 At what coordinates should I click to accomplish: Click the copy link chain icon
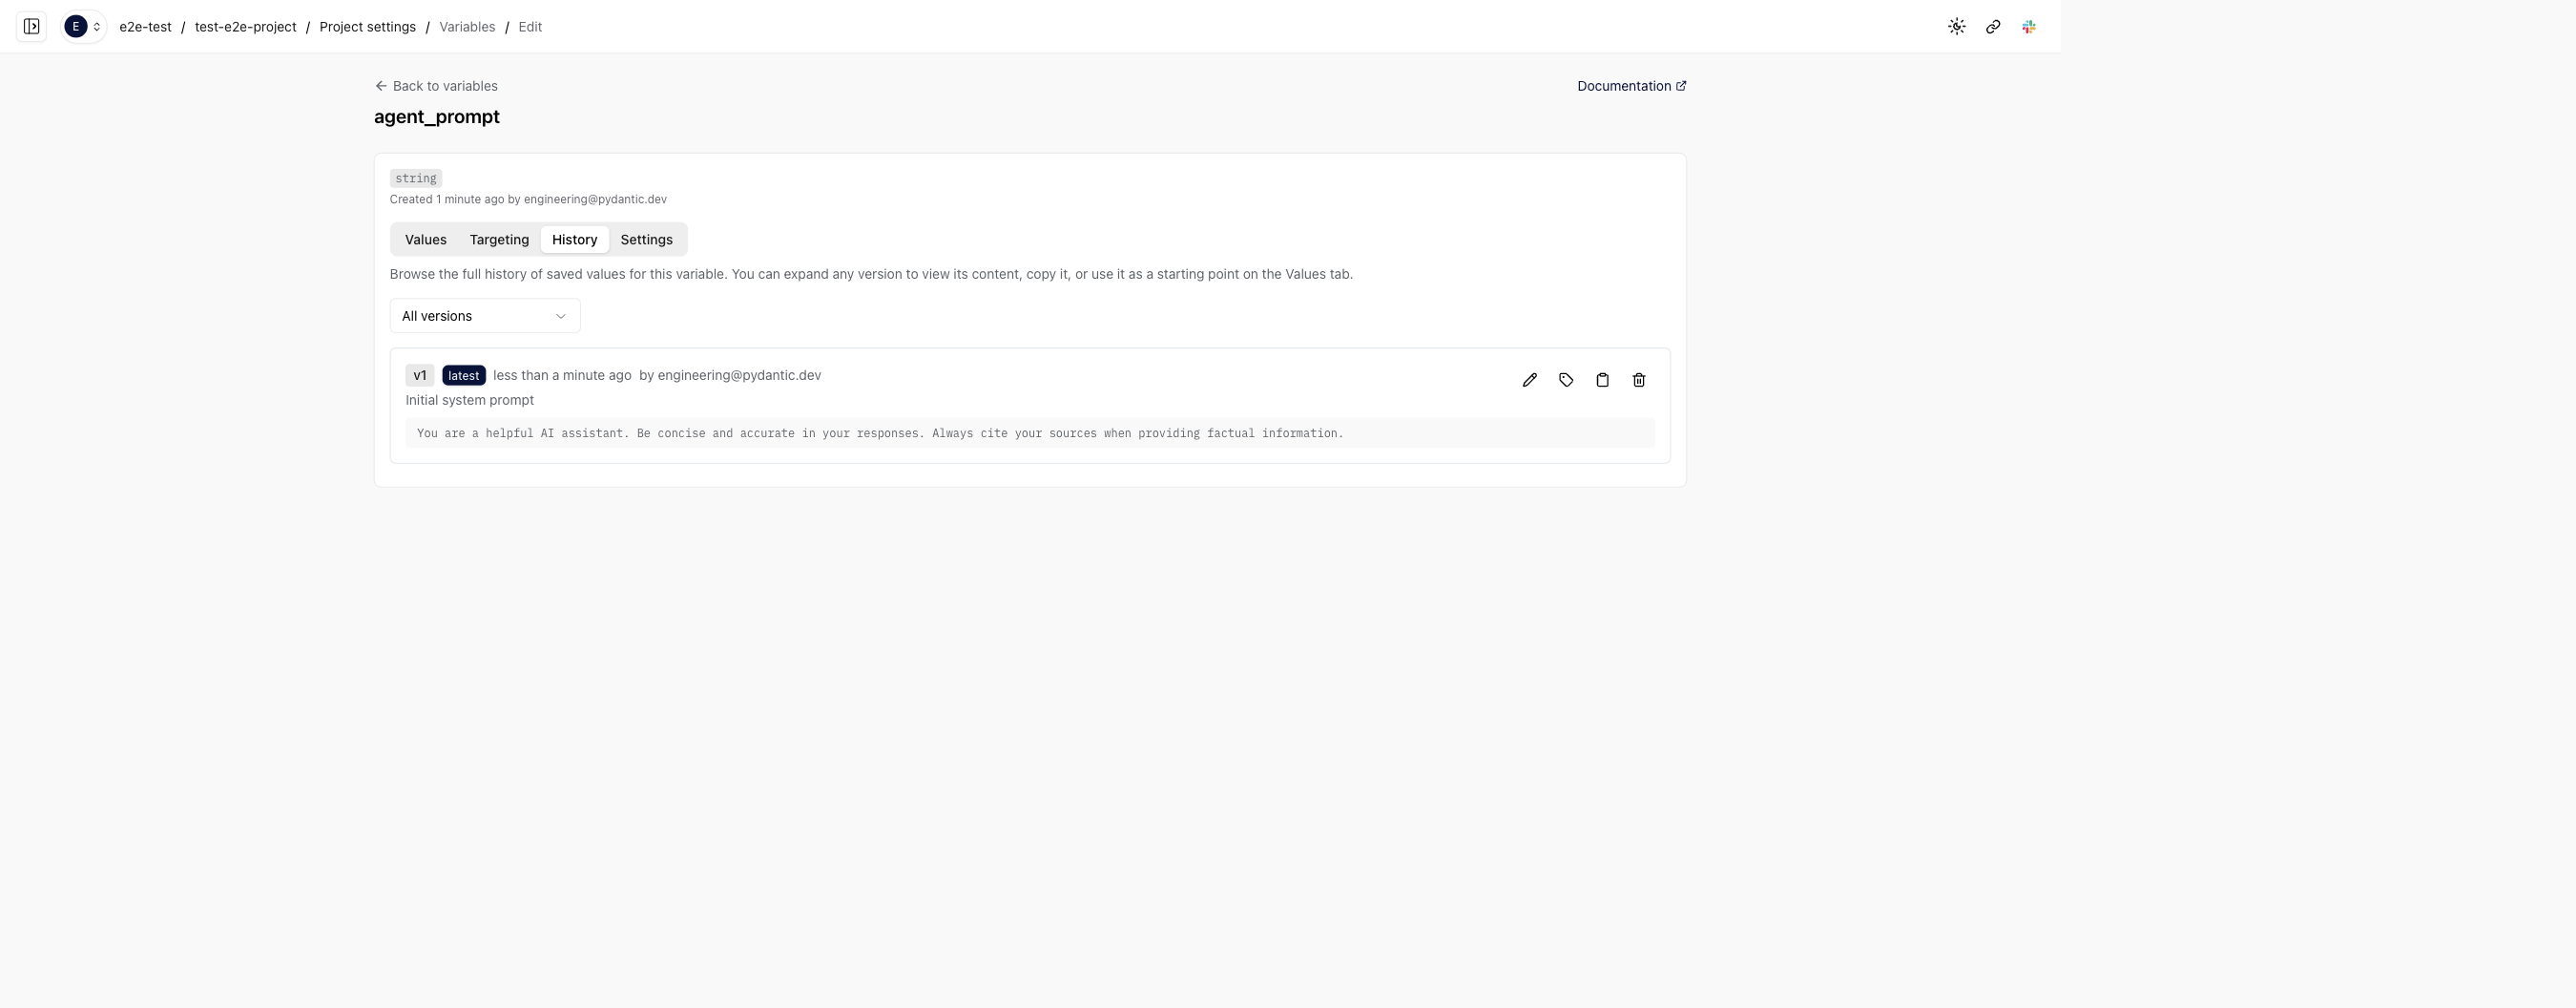1992,27
